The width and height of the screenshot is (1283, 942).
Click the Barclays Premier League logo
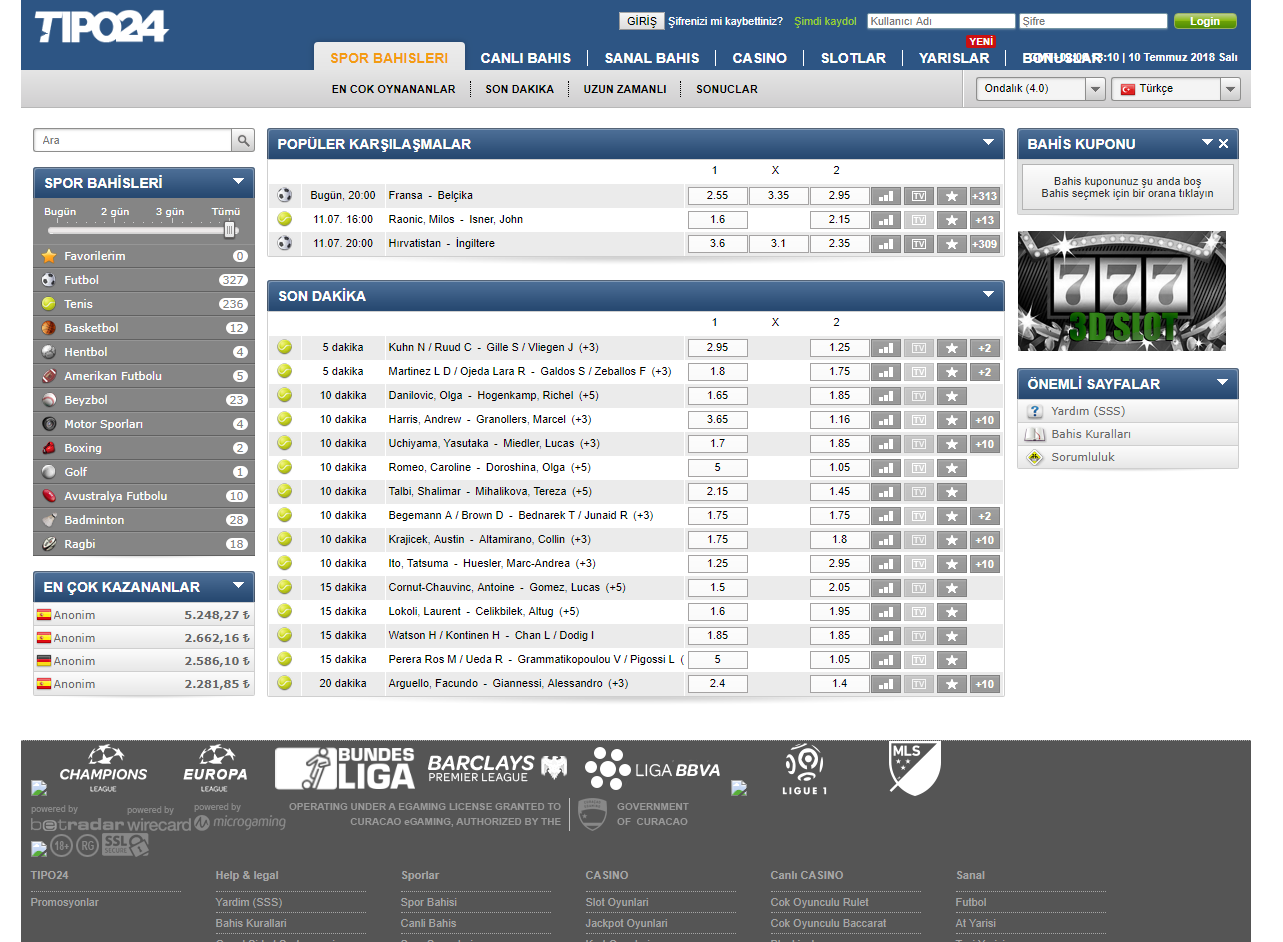(497, 768)
